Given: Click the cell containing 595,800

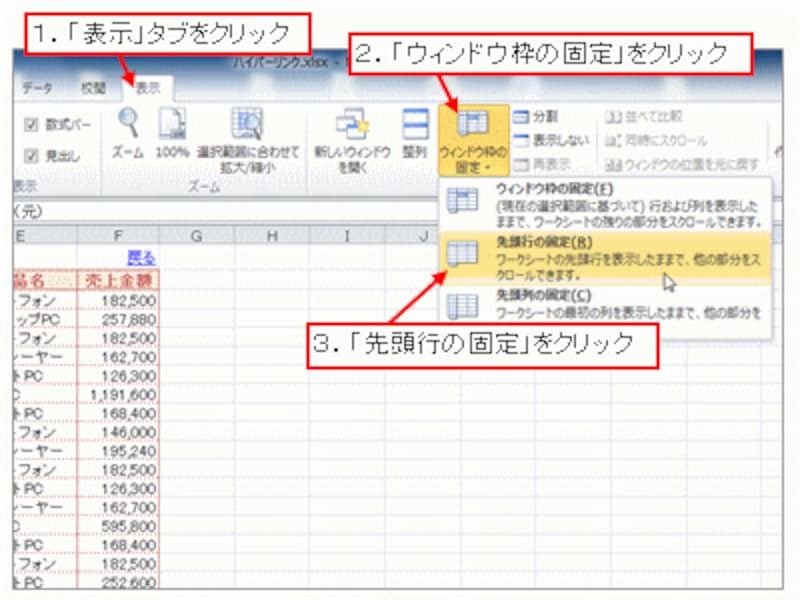Looking at the screenshot, I should pos(118,527).
